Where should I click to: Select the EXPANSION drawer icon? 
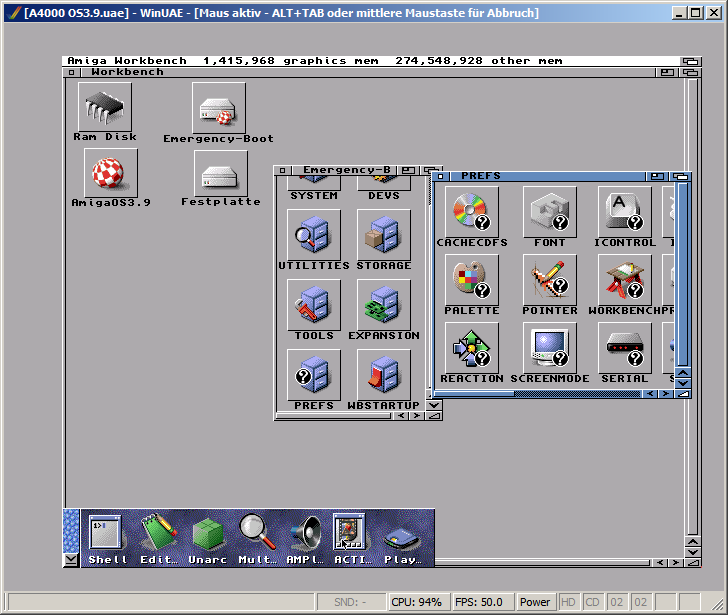coord(384,305)
